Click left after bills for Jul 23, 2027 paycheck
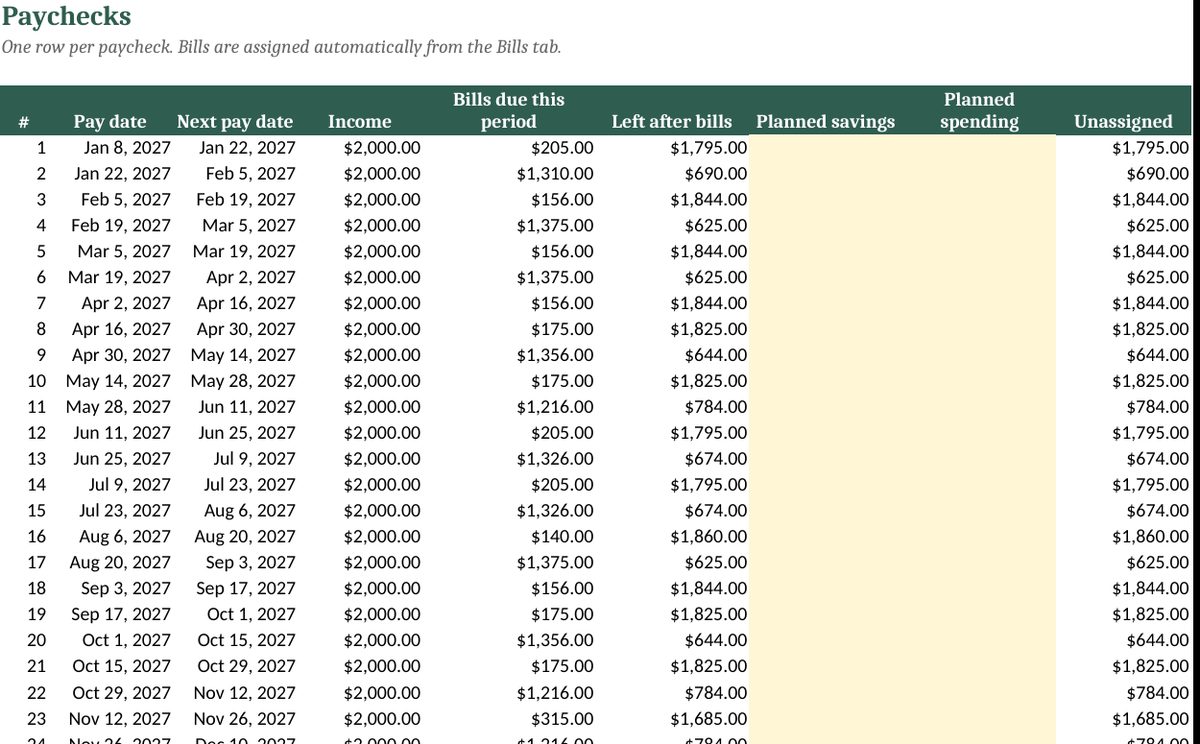This screenshot has height=744, width=1200. click(716, 511)
